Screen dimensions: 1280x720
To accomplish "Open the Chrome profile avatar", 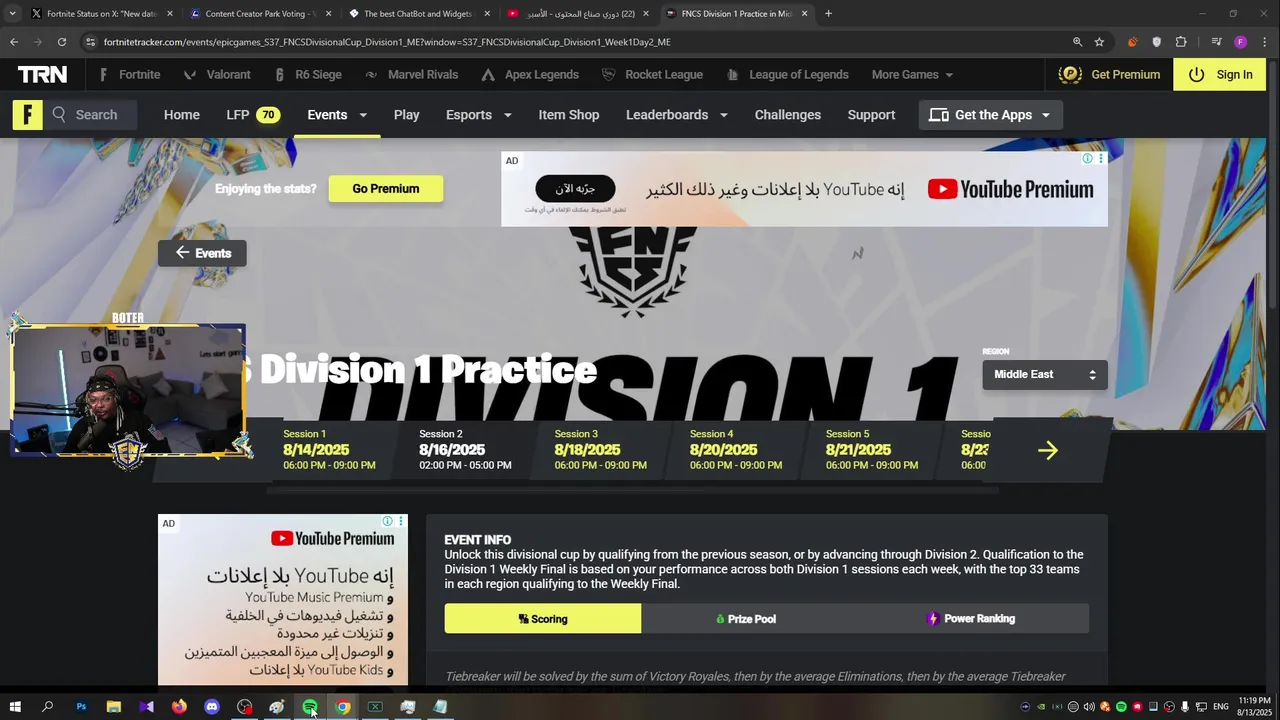I will click(1240, 42).
